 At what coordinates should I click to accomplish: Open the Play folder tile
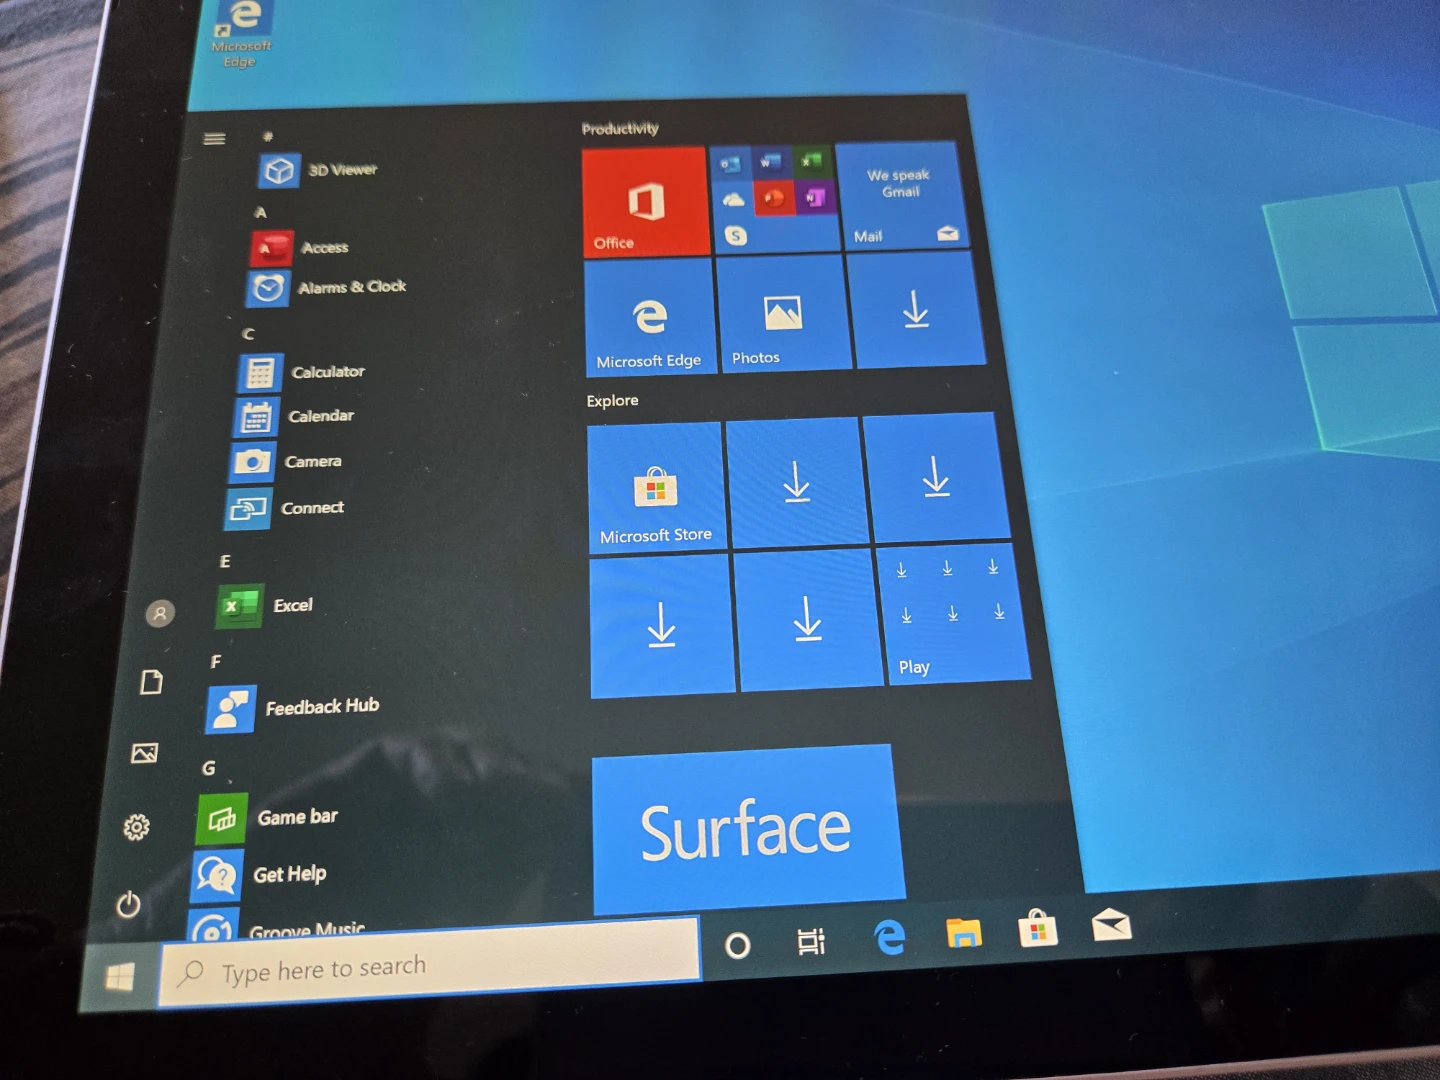click(951, 614)
